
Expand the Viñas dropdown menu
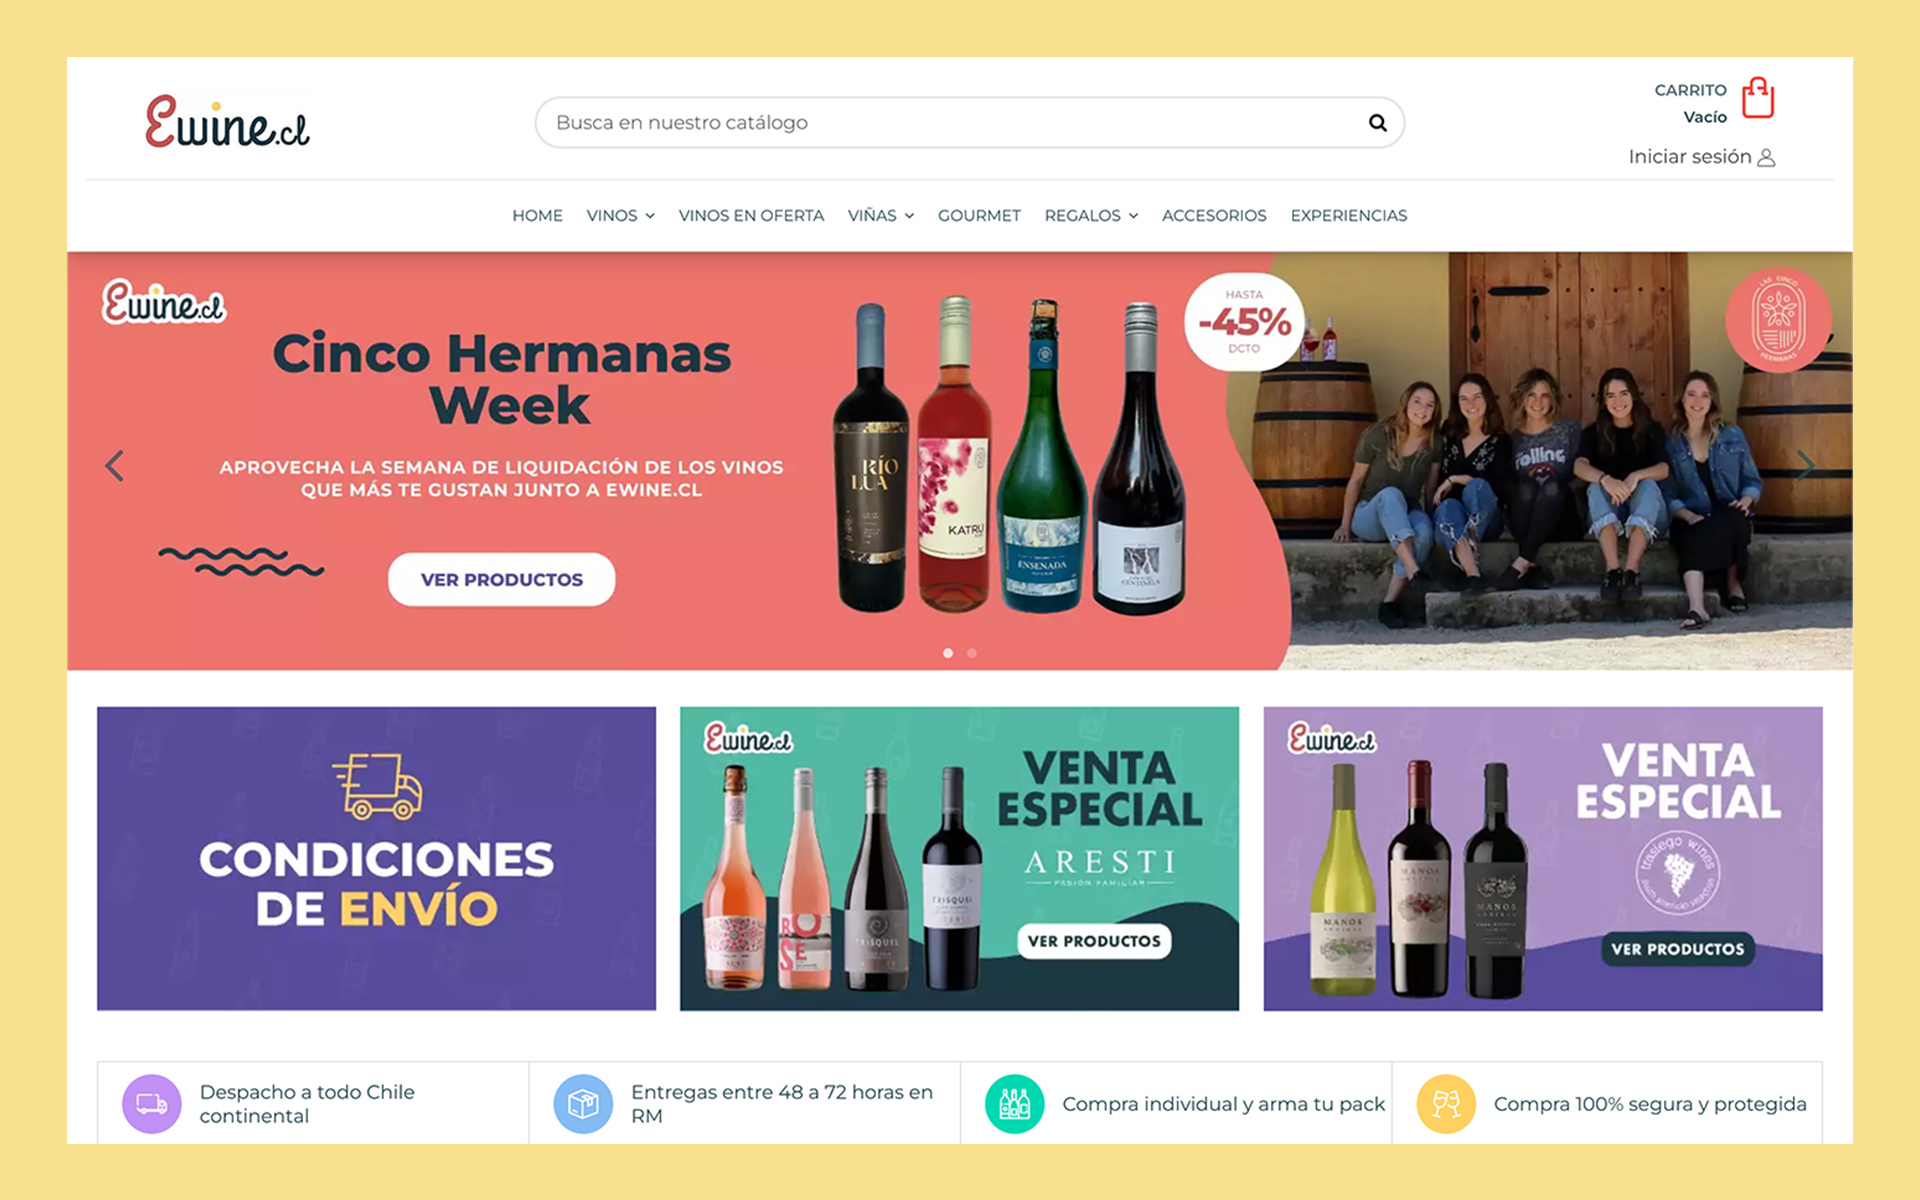[881, 216]
